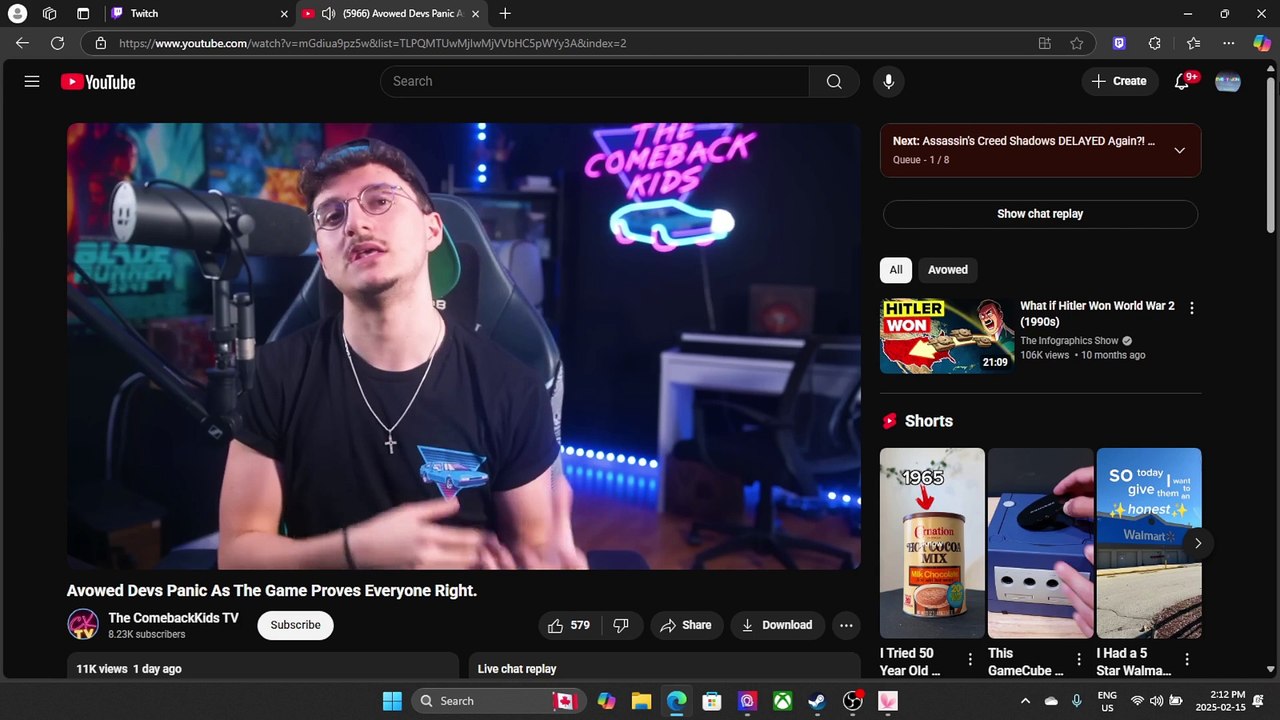Subscribe to The ComebackKids TV
The image size is (1280, 720).
(295, 625)
